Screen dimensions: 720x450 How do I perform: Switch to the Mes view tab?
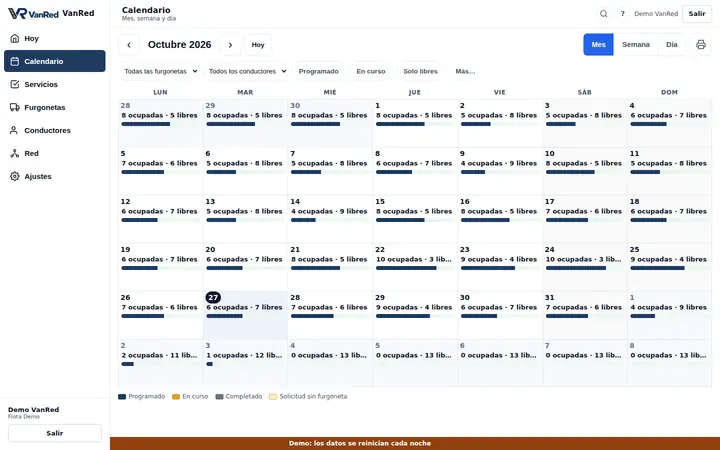[598, 45]
